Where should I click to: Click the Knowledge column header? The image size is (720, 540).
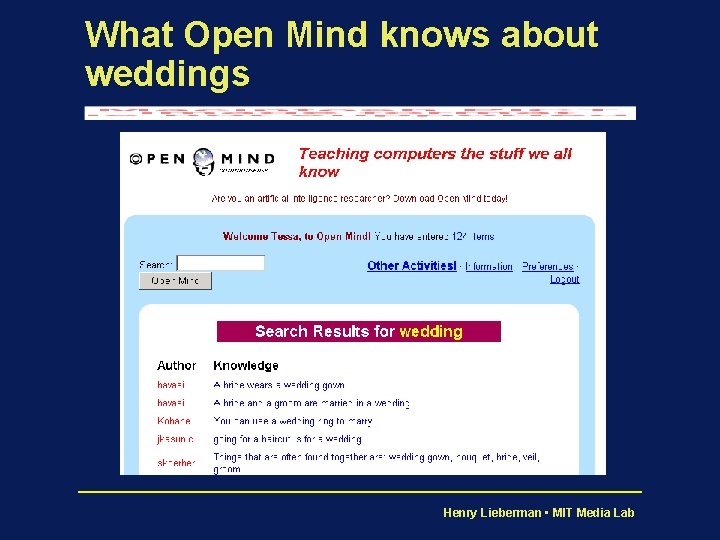click(x=246, y=366)
